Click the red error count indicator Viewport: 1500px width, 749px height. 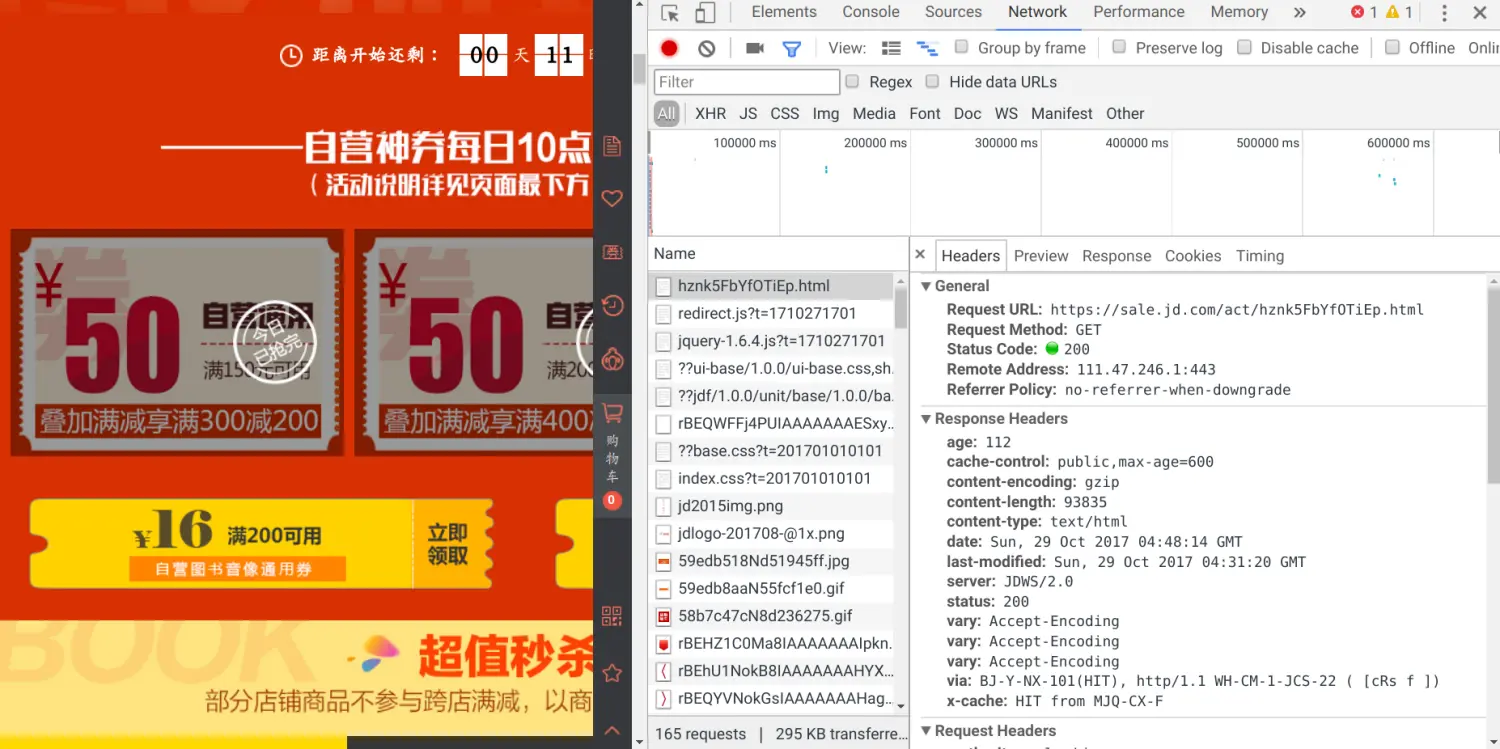coord(1364,12)
